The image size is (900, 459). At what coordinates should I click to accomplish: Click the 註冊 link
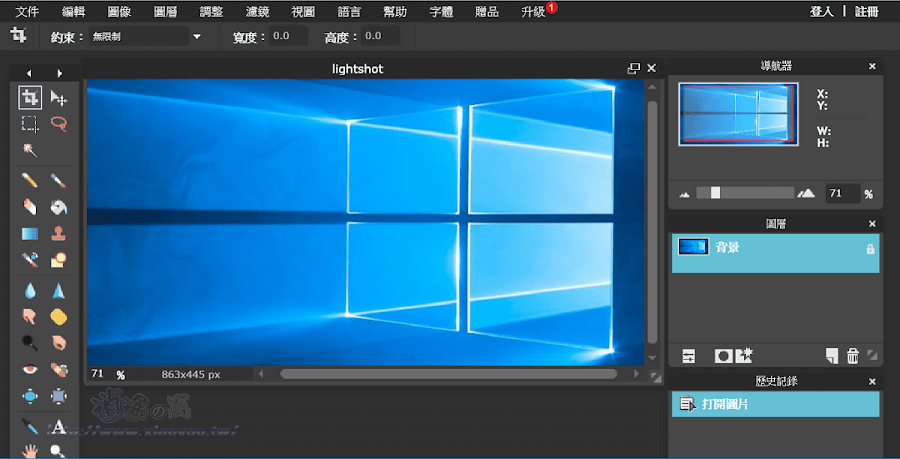(867, 11)
